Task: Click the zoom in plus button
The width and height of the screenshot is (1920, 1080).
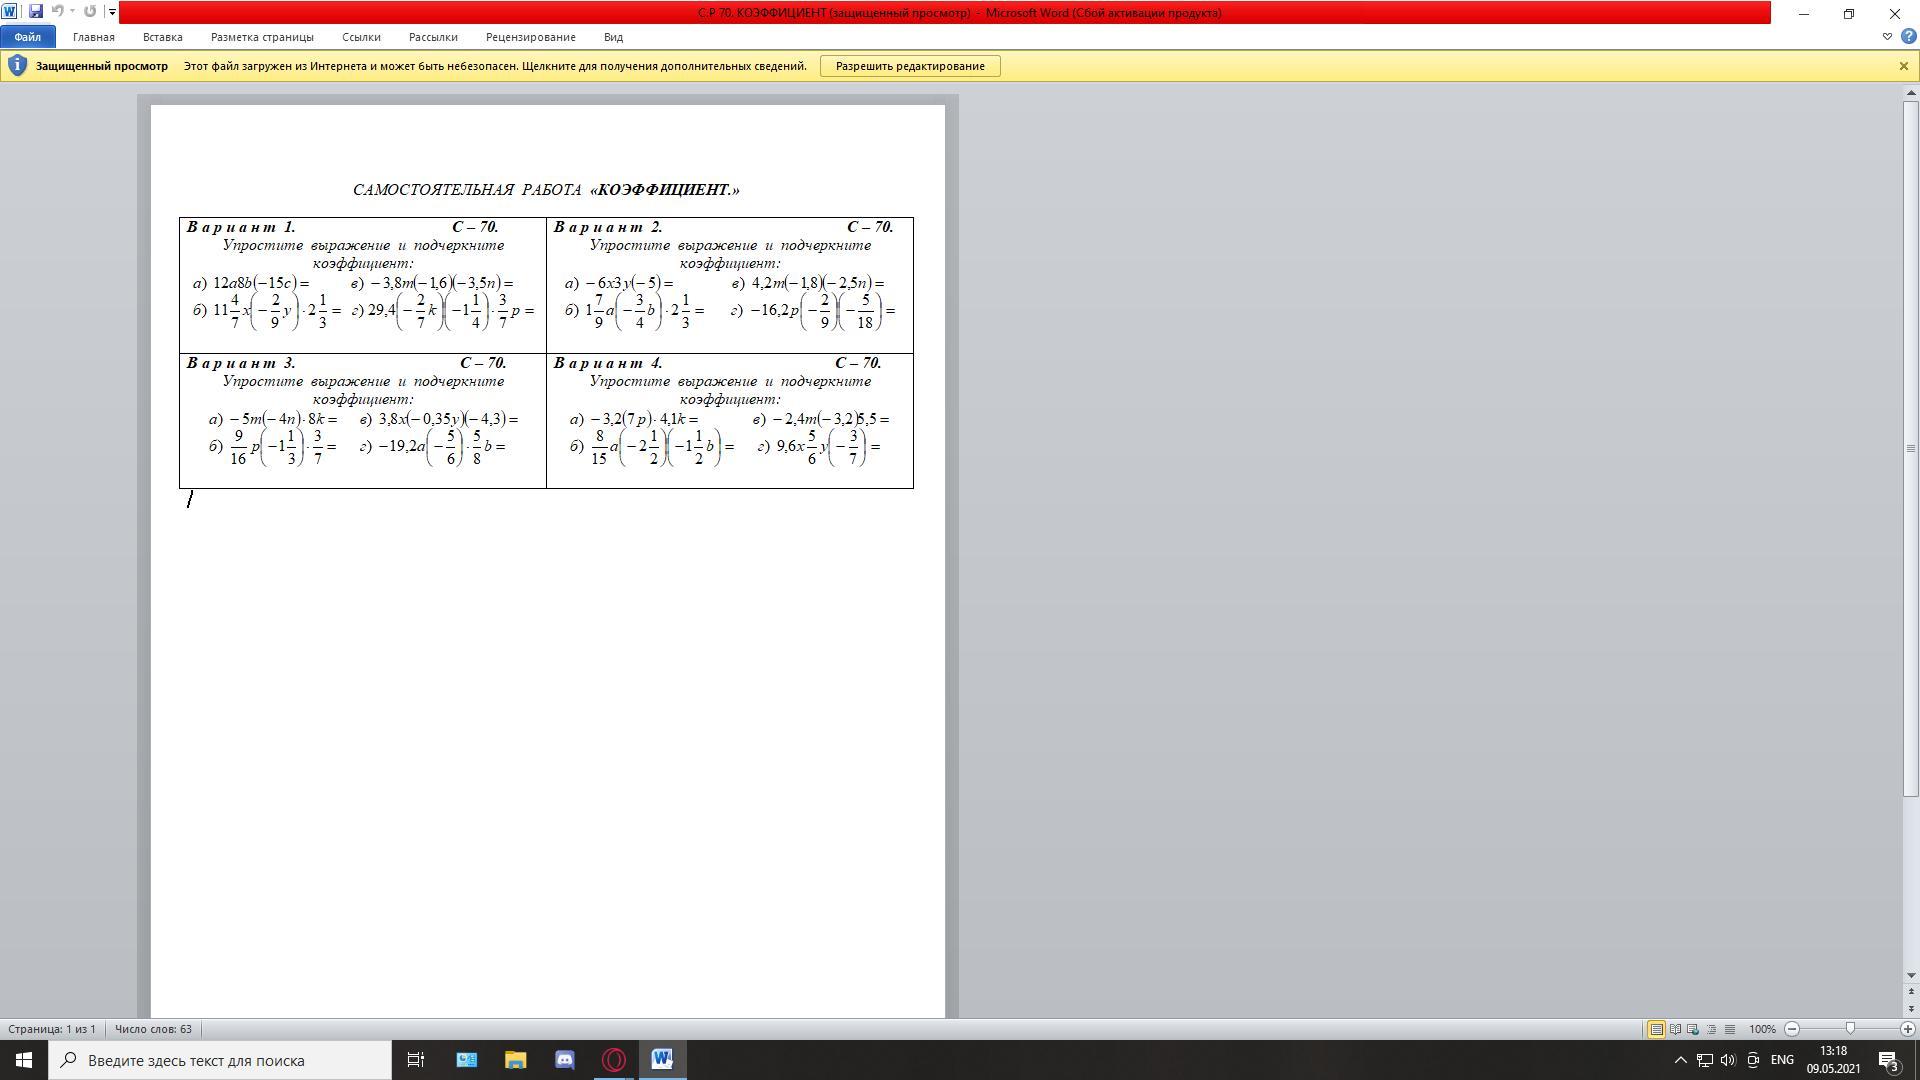Action: [x=1907, y=1029]
